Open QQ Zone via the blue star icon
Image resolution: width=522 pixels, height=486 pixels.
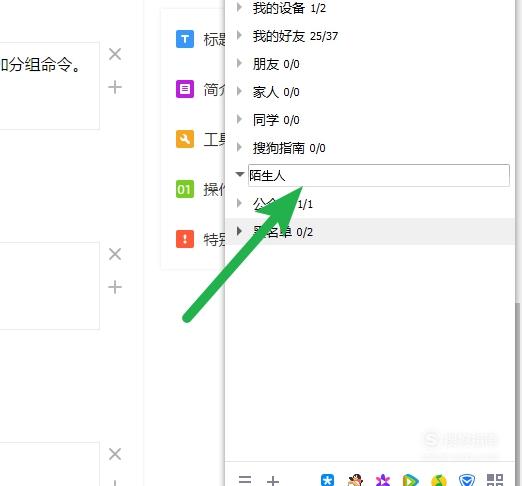click(327, 480)
